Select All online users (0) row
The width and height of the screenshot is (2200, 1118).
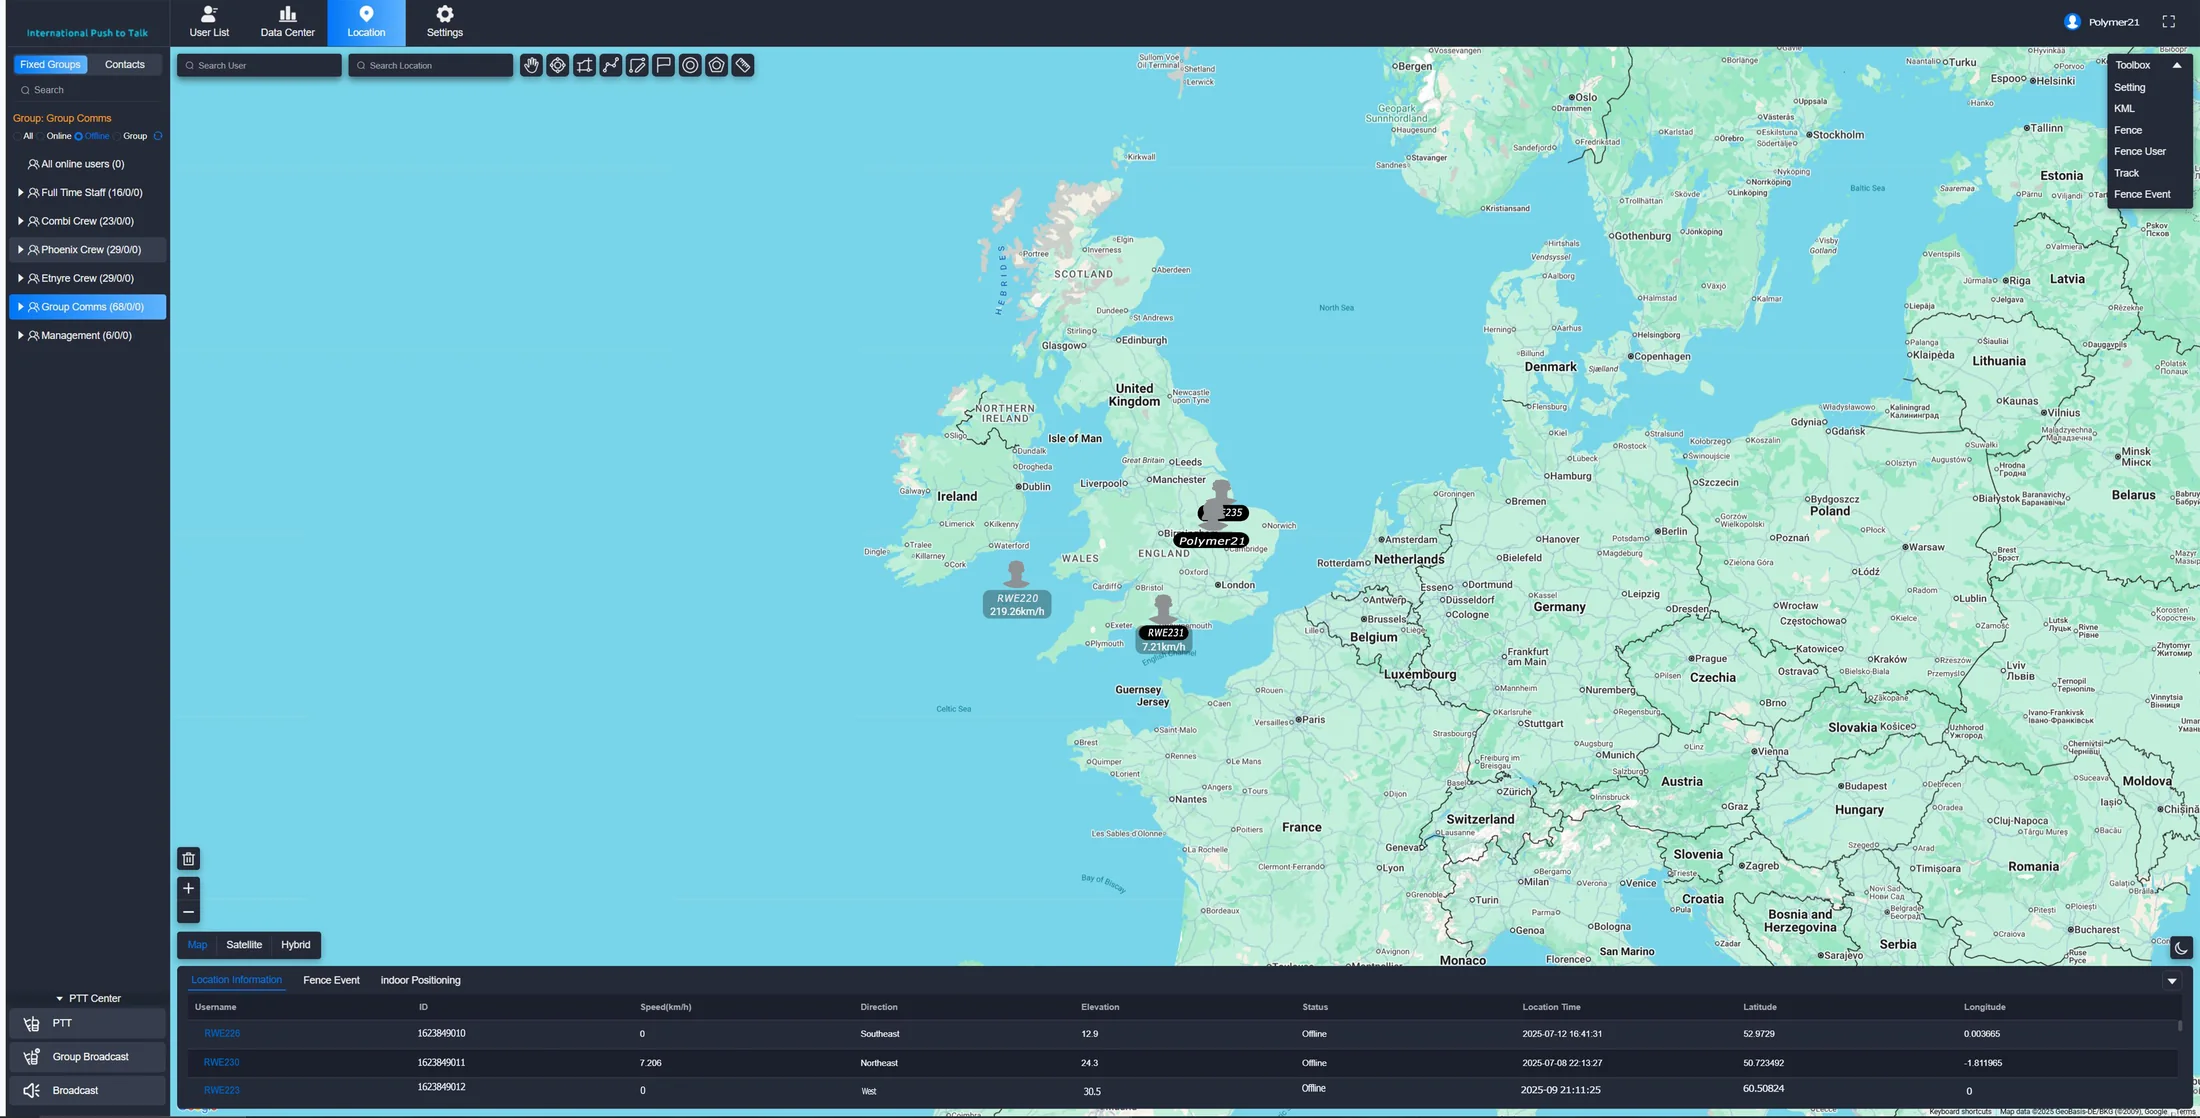pyautogui.click(x=87, y=164)
